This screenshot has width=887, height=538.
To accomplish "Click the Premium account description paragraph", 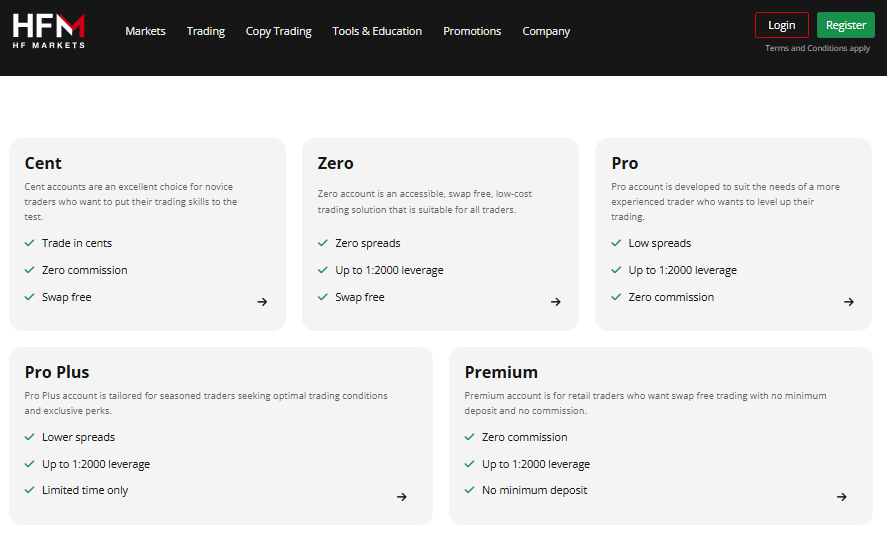I will 646,403.
